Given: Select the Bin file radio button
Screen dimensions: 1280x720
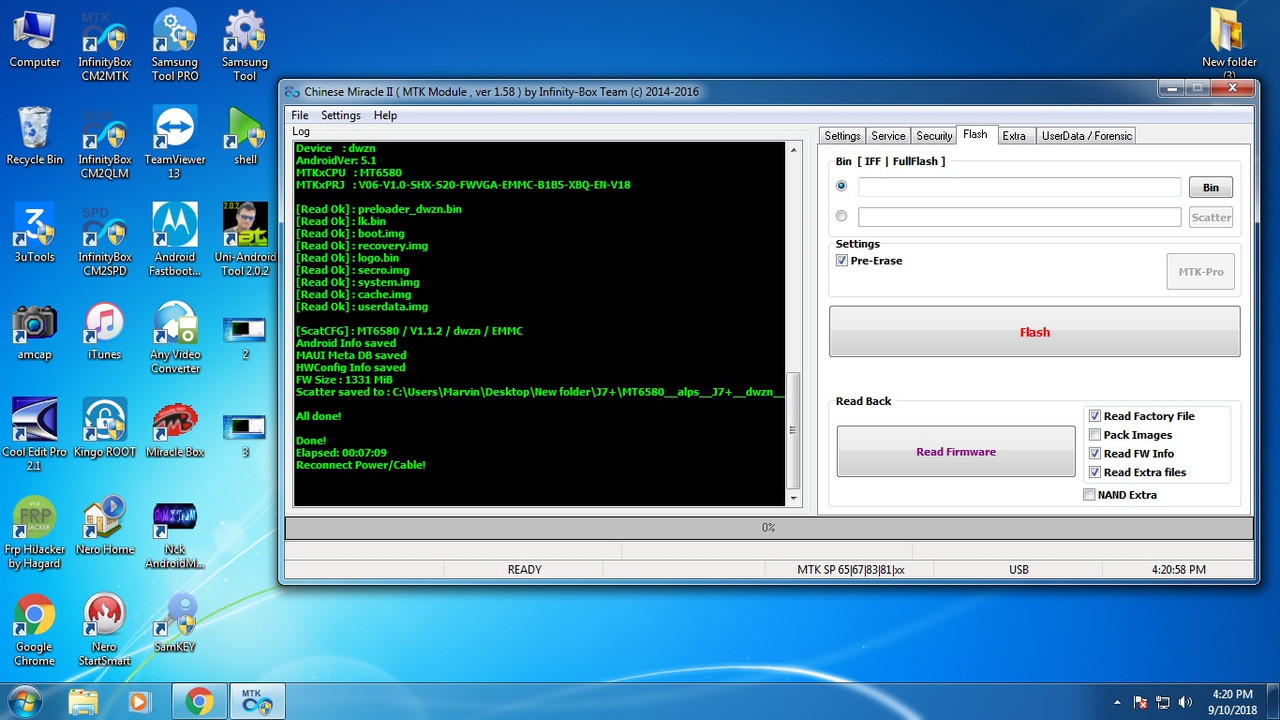Looking at the screenshot, I should pos(841,186).
